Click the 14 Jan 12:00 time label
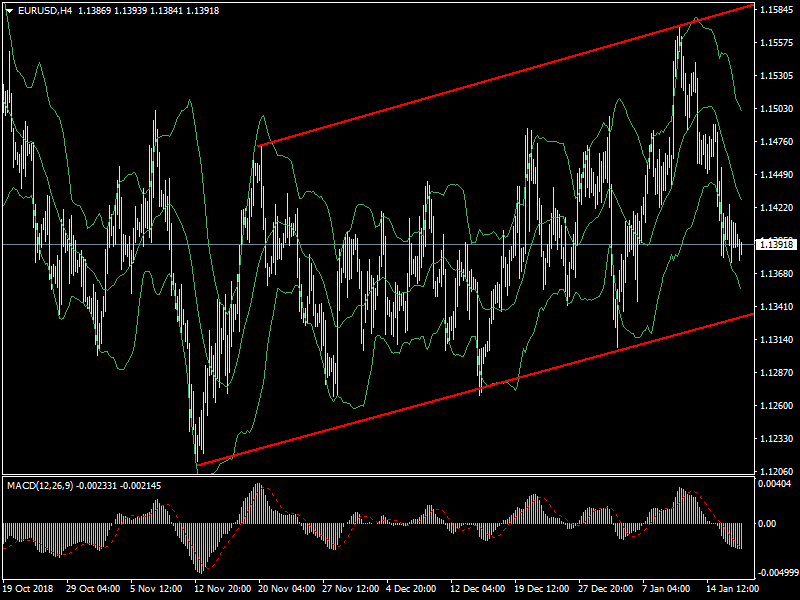 pyautogui.click(x=731, y=590)
